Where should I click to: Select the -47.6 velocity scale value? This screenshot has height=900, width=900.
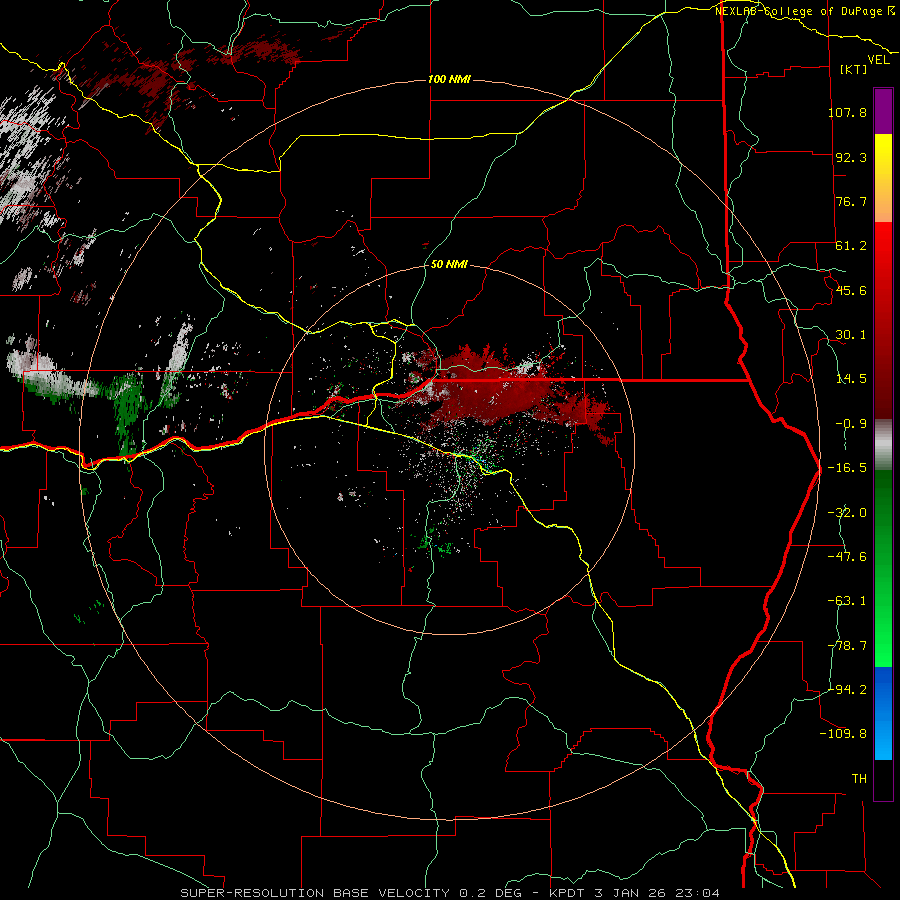click(x=847, y=557)
